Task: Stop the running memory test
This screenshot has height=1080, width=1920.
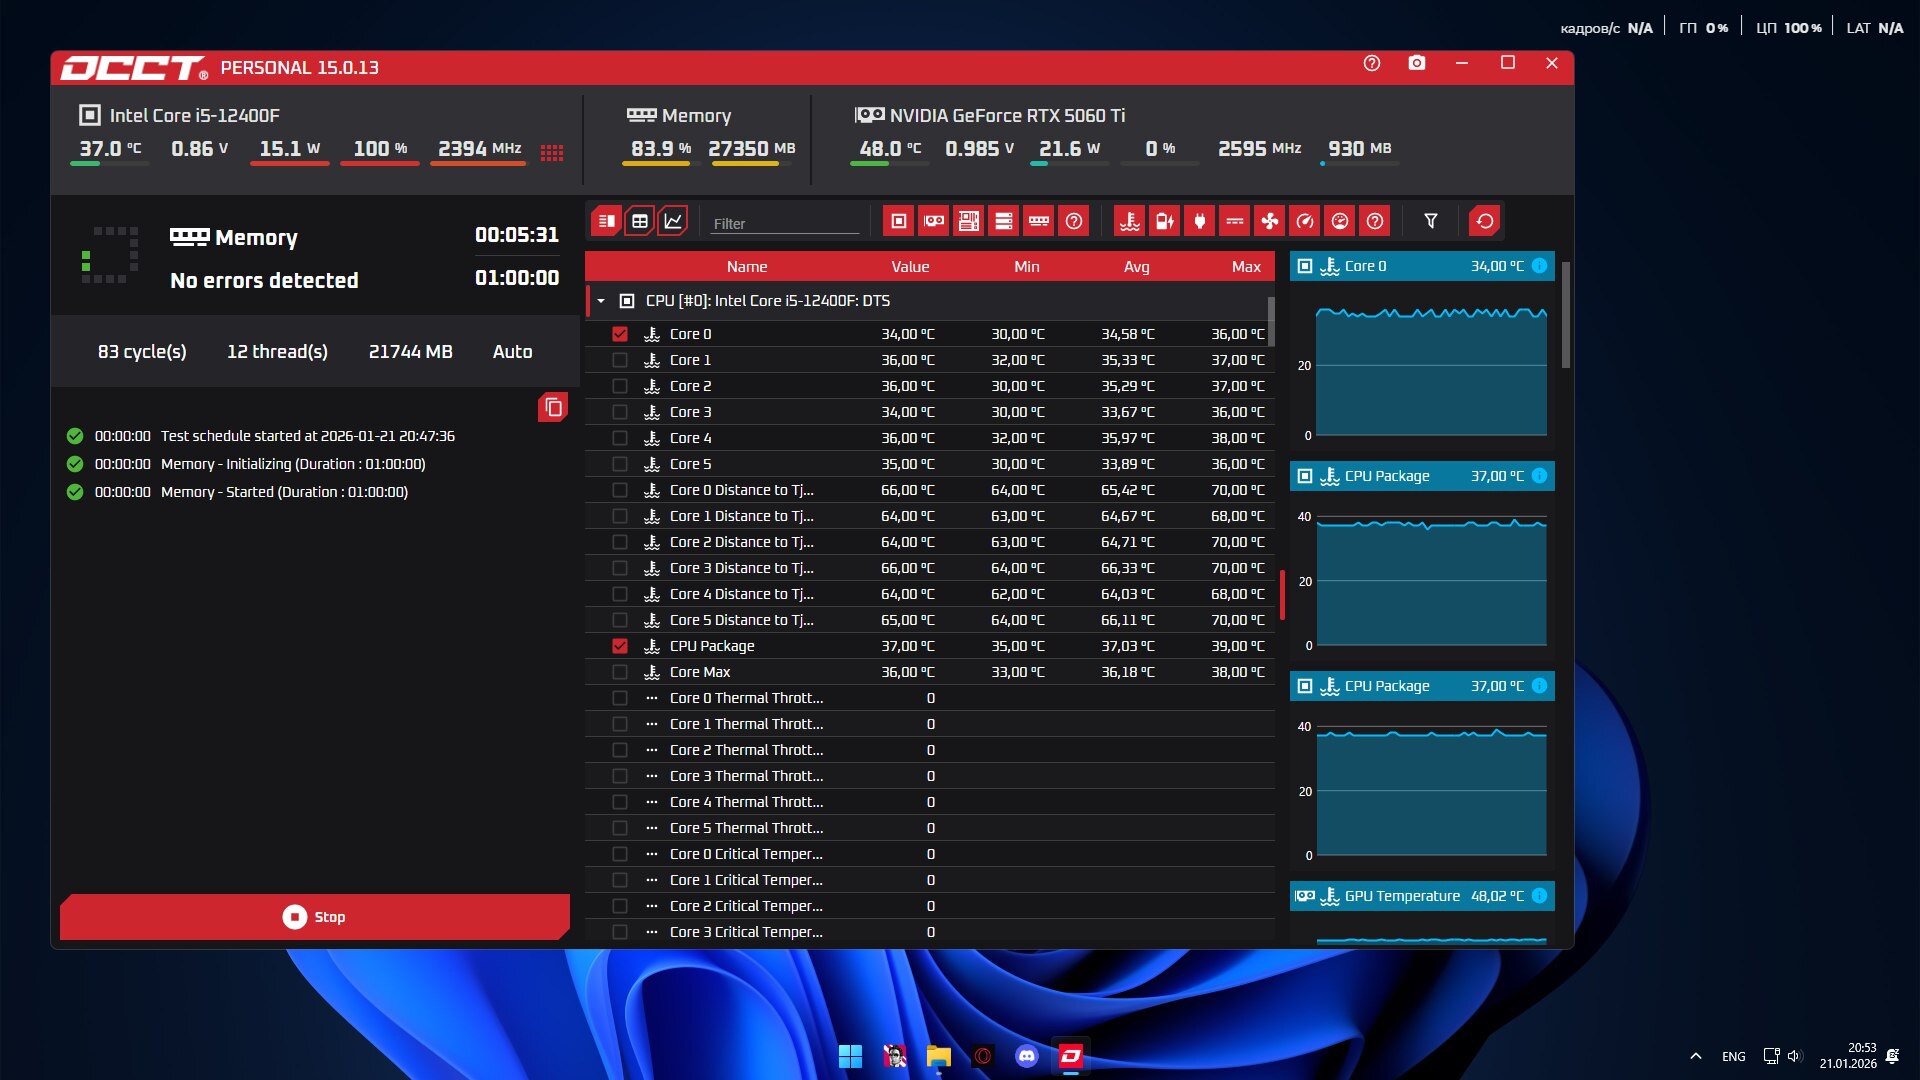Action: click(x=315, y=916)
